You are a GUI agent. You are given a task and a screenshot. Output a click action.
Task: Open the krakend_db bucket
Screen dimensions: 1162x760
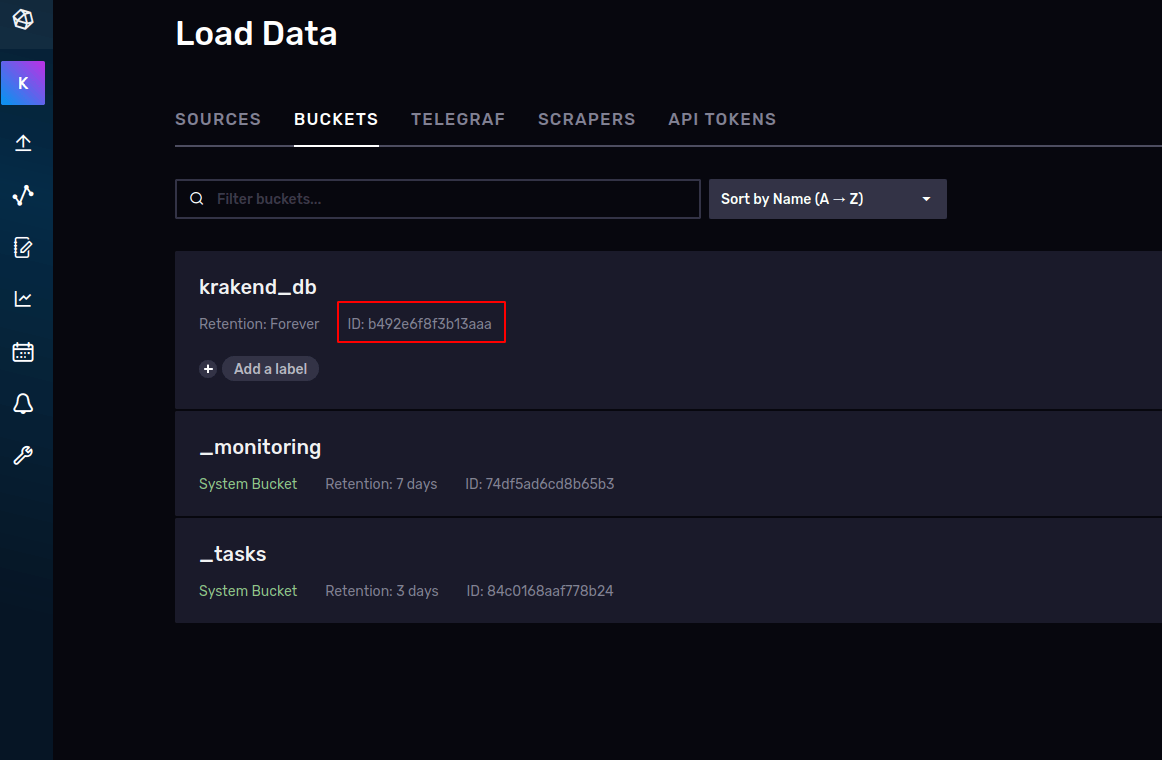[x=258, y=287]
